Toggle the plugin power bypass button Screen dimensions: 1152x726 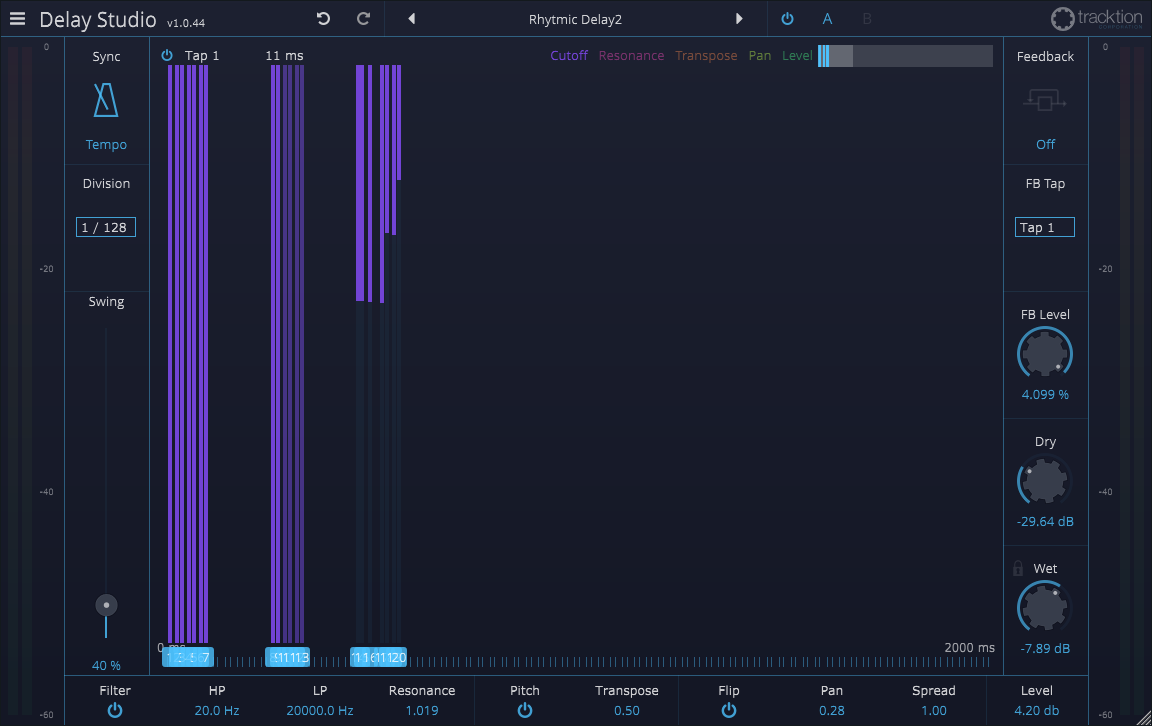(787, 19)
